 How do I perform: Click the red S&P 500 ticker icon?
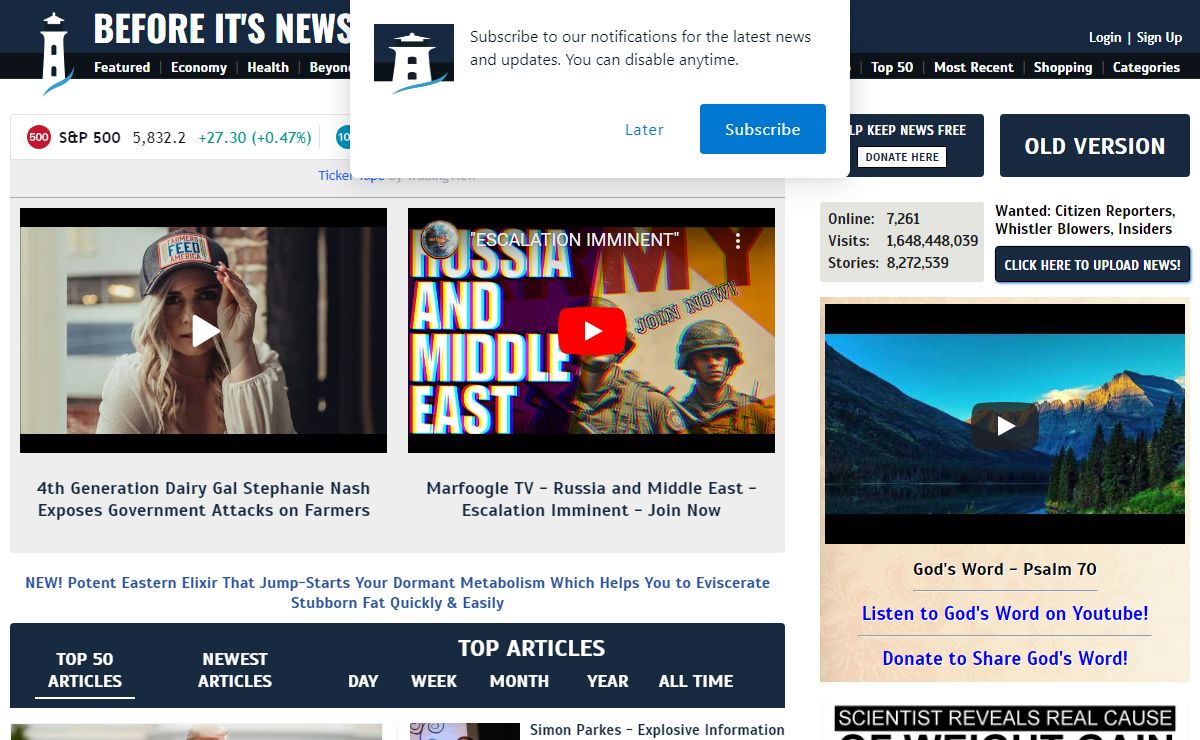39,138
